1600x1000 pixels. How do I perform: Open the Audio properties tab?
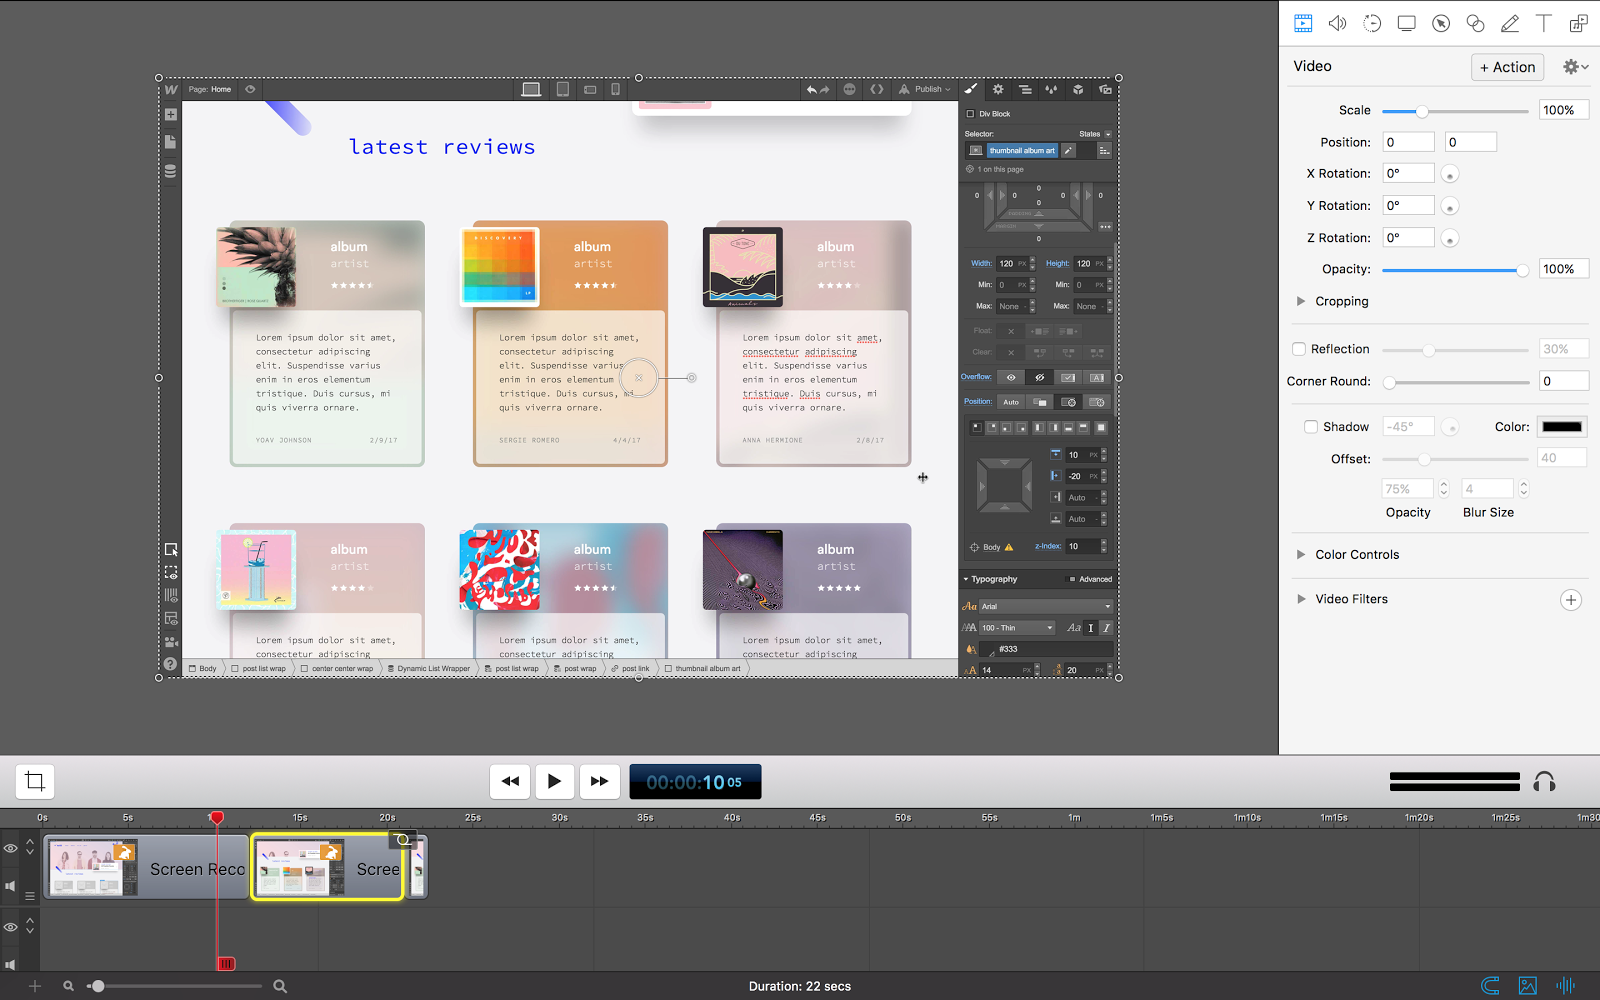1337,23
